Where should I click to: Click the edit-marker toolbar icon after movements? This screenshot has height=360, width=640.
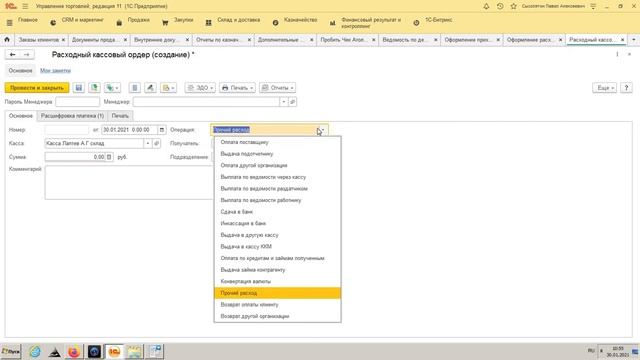[150, 88]
